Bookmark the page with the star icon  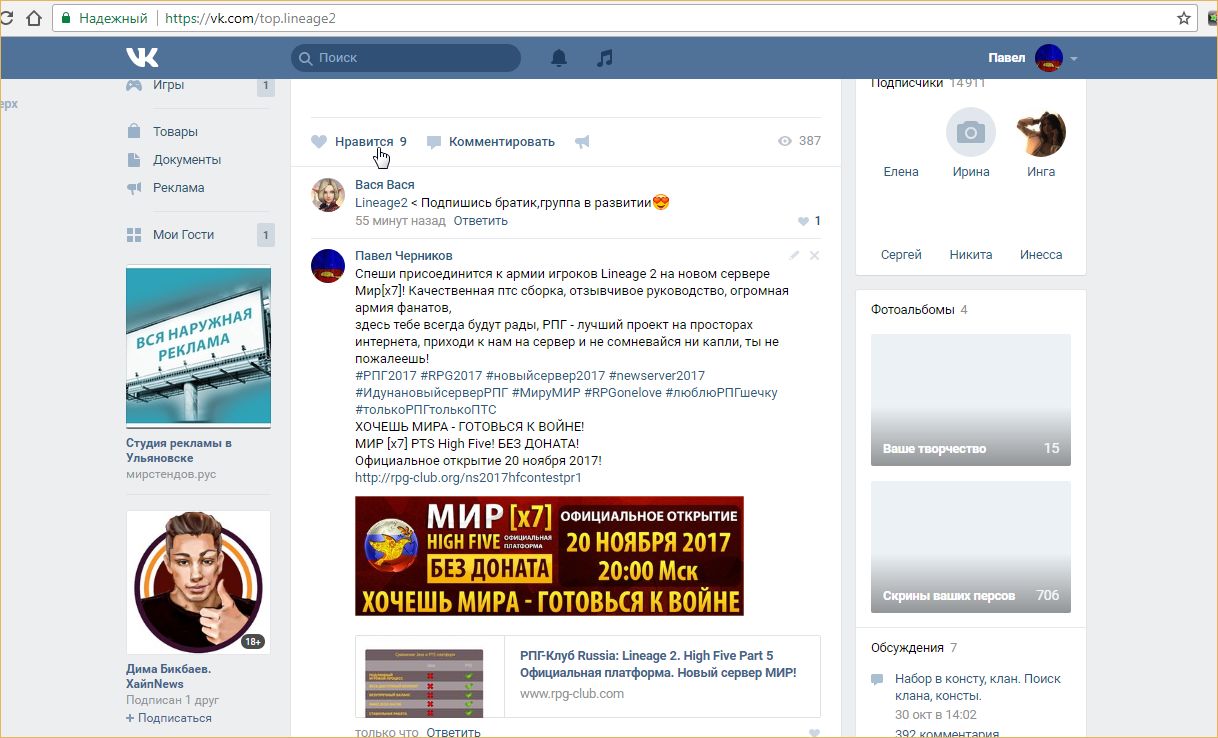coord(1184,18)
